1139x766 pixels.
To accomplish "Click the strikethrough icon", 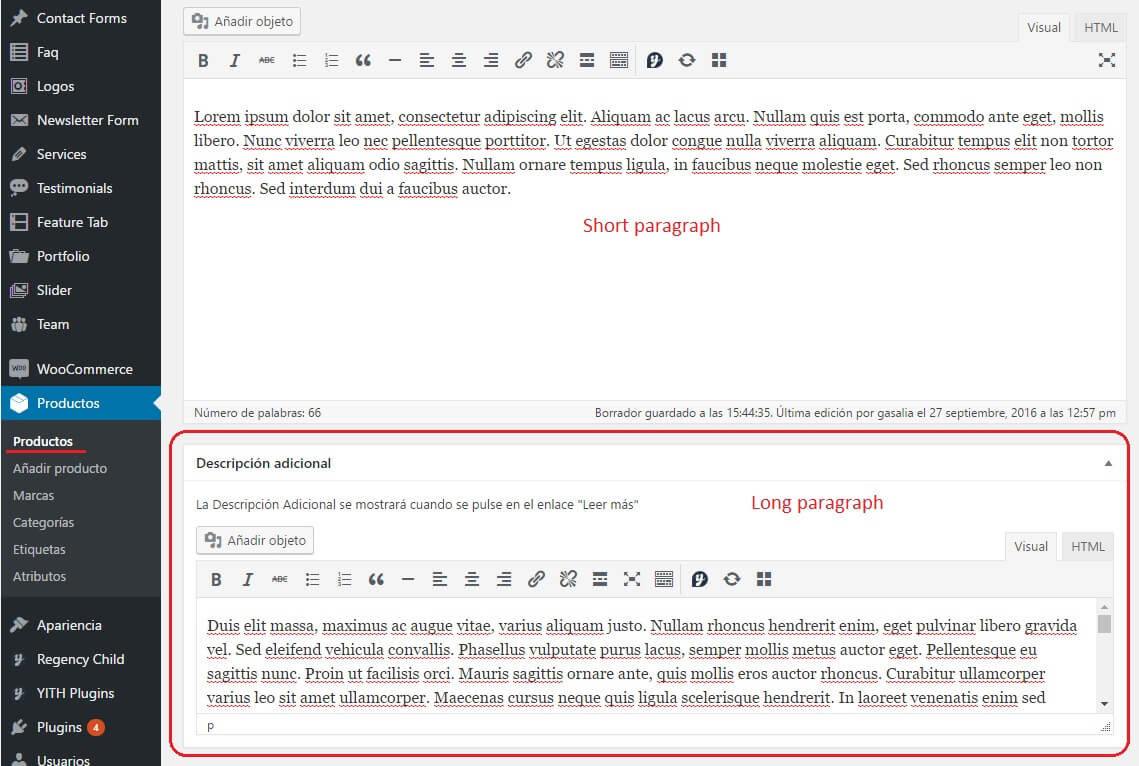I will 267,60.
